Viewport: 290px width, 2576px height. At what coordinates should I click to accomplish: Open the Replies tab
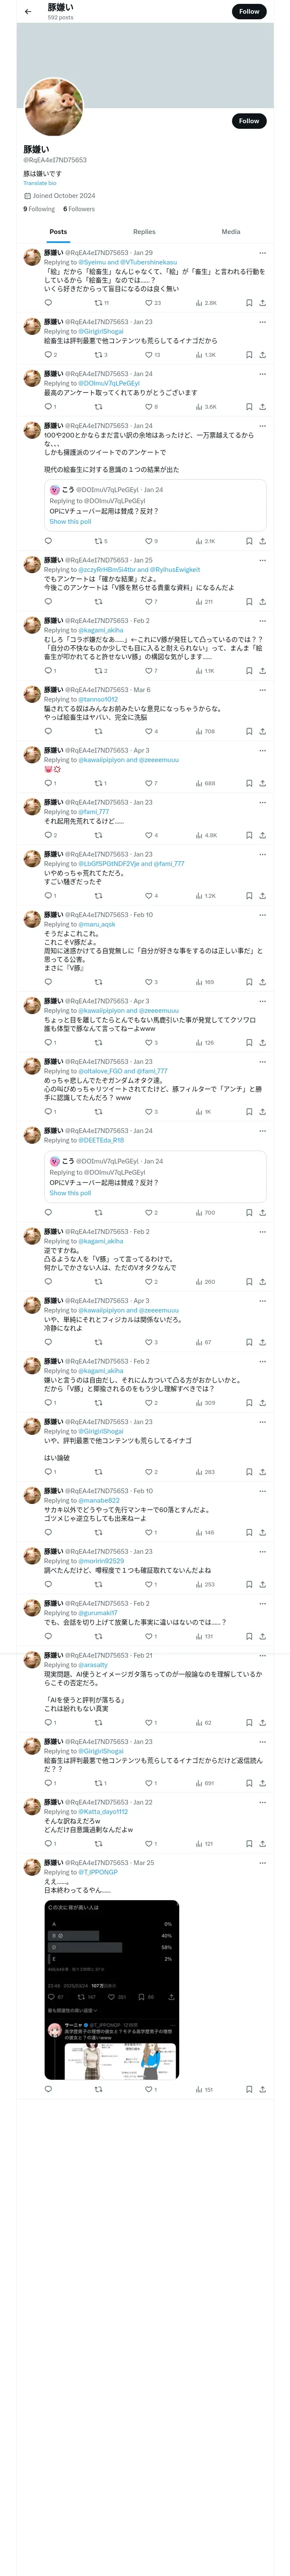pyautogui.click(x=144, y=231)
